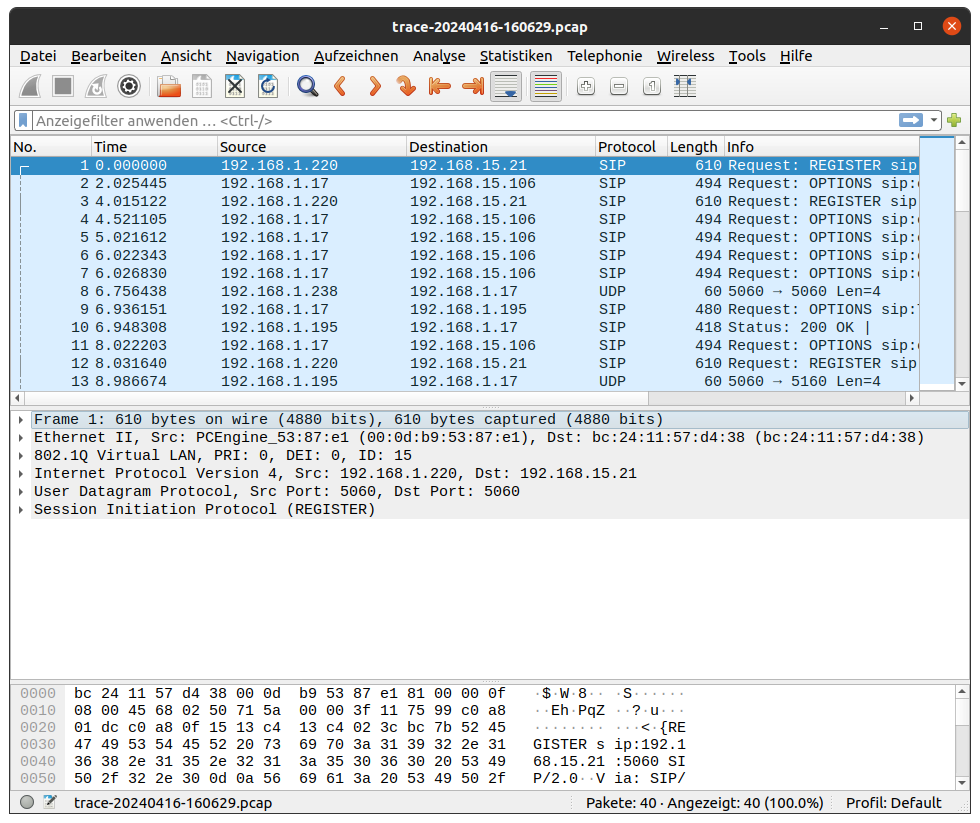Expand the Ethernet II frame details

[x=19, y=437]
